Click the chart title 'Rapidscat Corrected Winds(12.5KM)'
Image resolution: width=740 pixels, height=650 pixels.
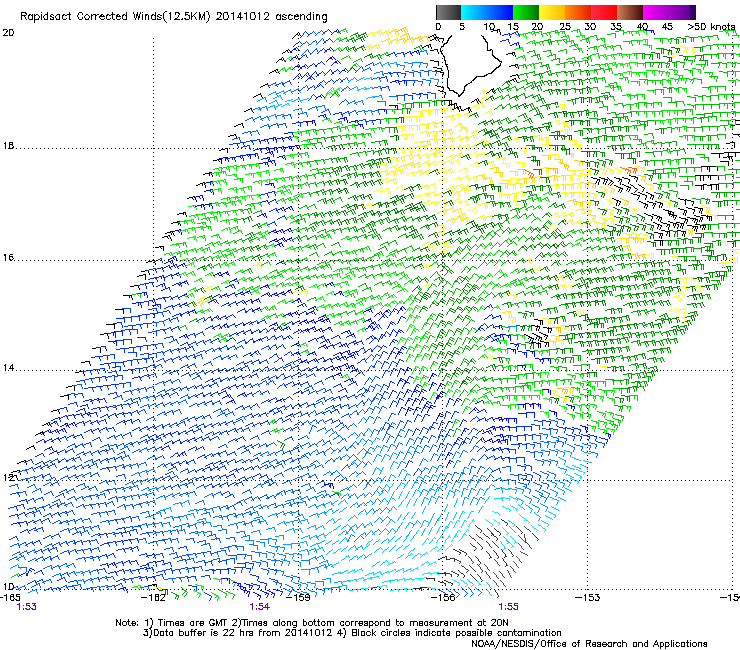click(x=116, y=17)
